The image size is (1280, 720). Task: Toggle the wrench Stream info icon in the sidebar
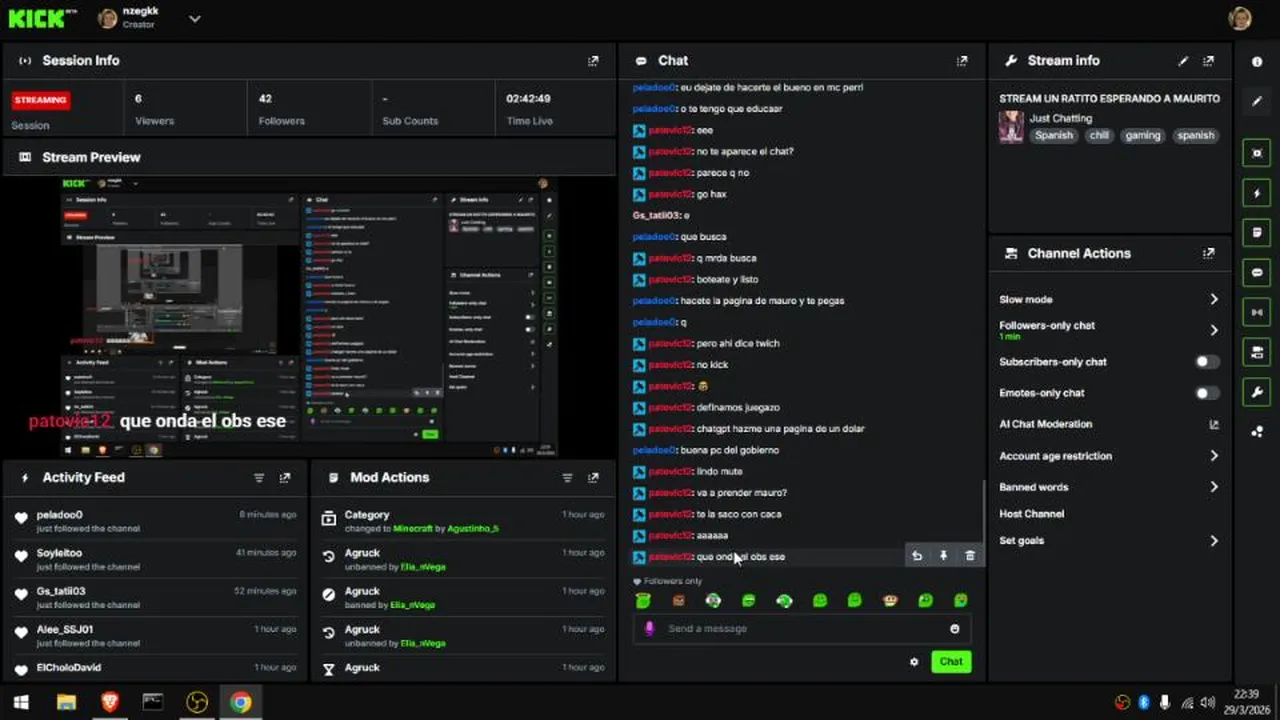pos(1257,391)
